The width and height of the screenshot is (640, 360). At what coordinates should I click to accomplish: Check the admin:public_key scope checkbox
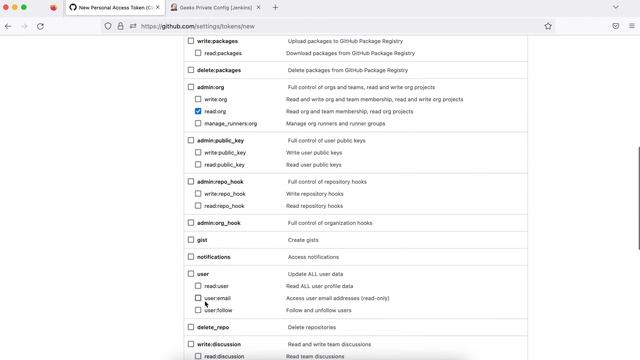pos(191,140)
